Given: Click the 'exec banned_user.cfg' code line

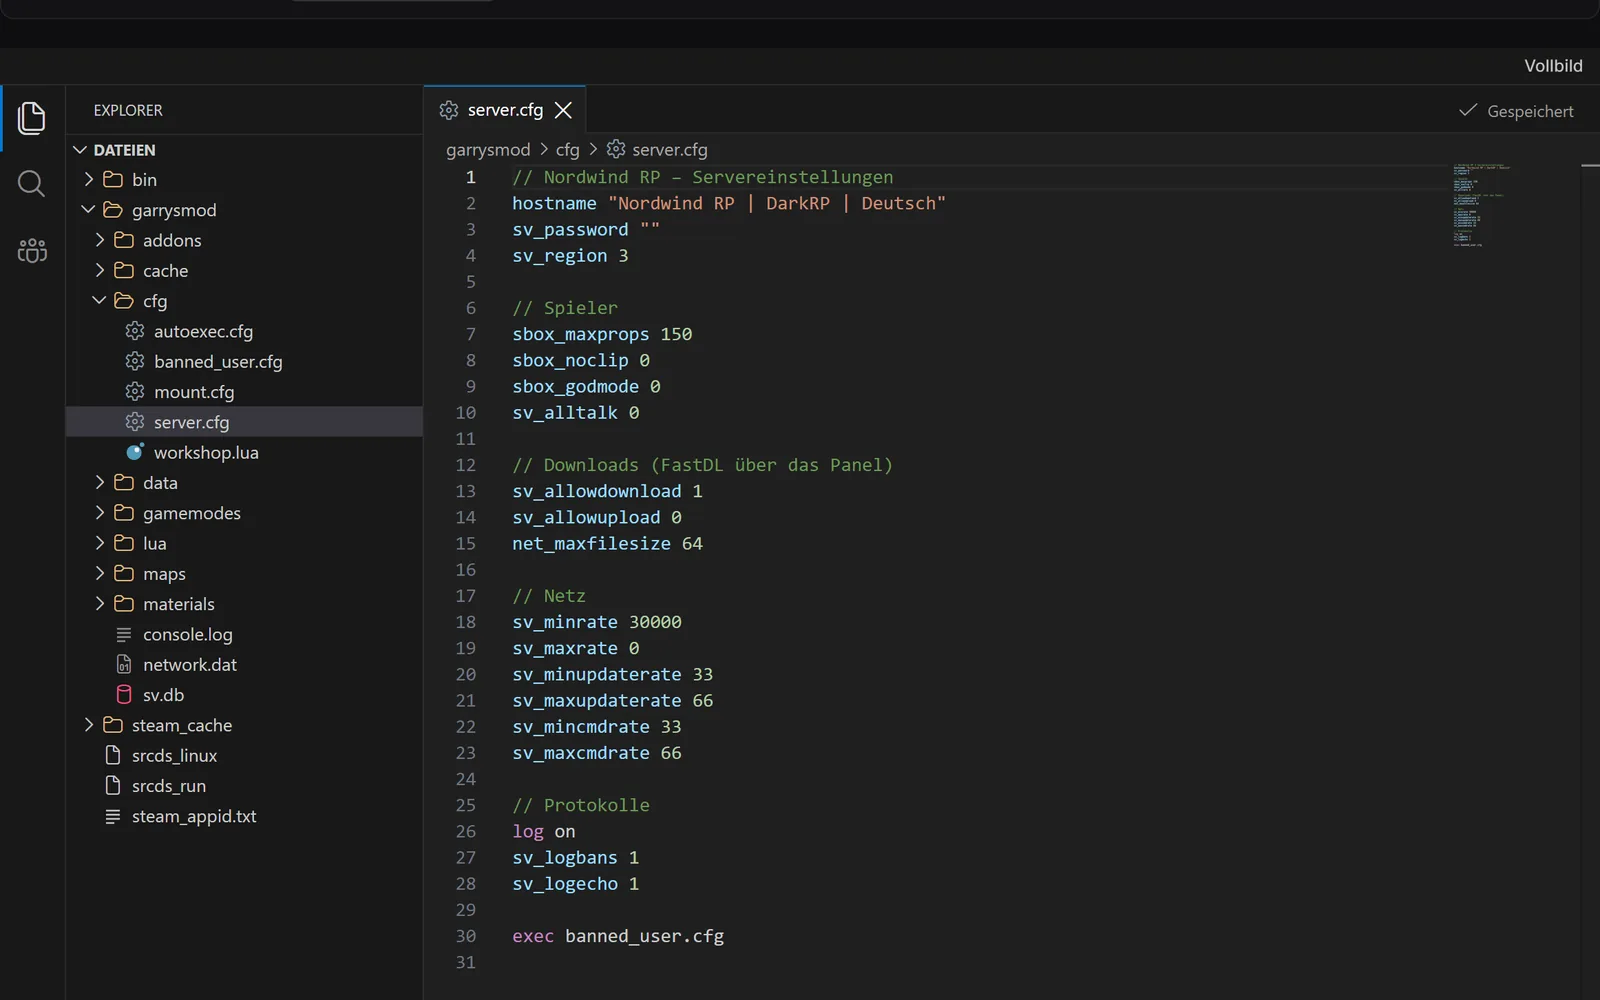Looking at the screenshot, I should point(618,936).
